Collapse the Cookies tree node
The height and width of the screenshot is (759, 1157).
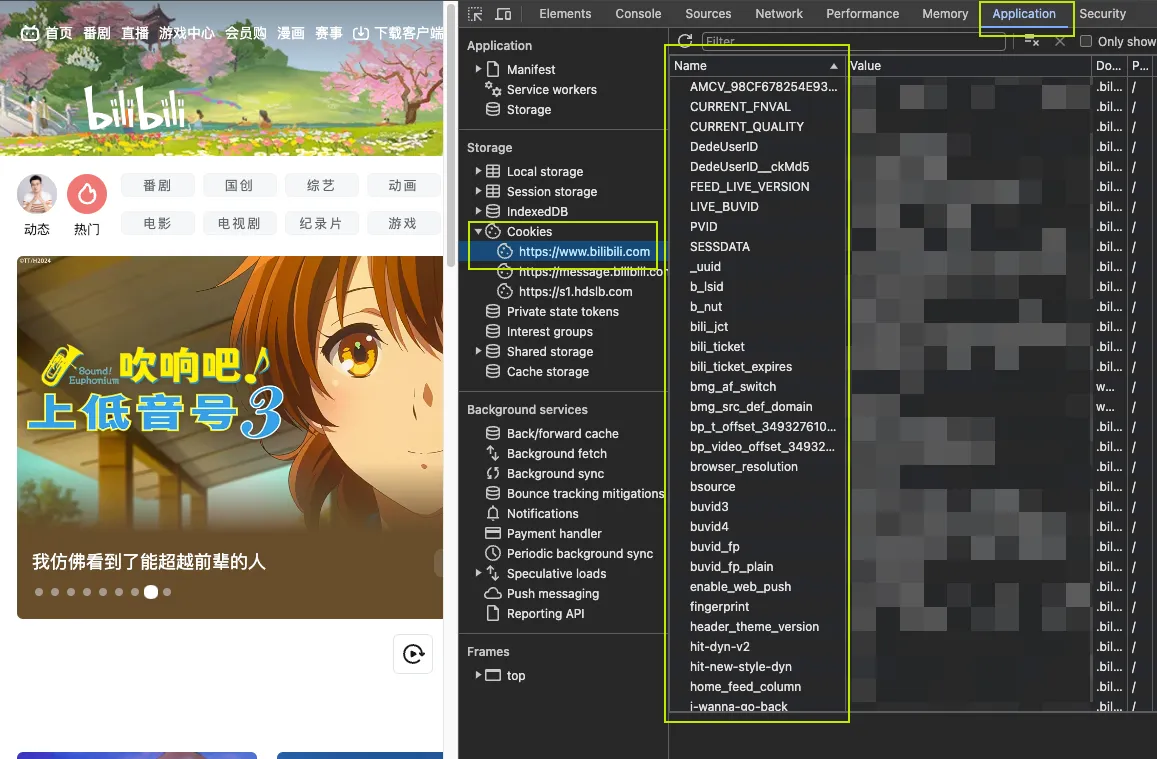[478, 231]
